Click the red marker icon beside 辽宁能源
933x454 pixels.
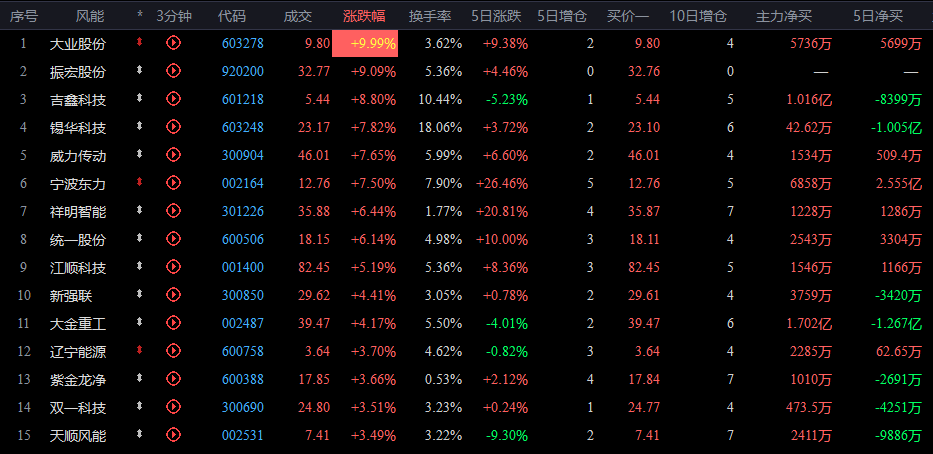(x=140, y=349)
